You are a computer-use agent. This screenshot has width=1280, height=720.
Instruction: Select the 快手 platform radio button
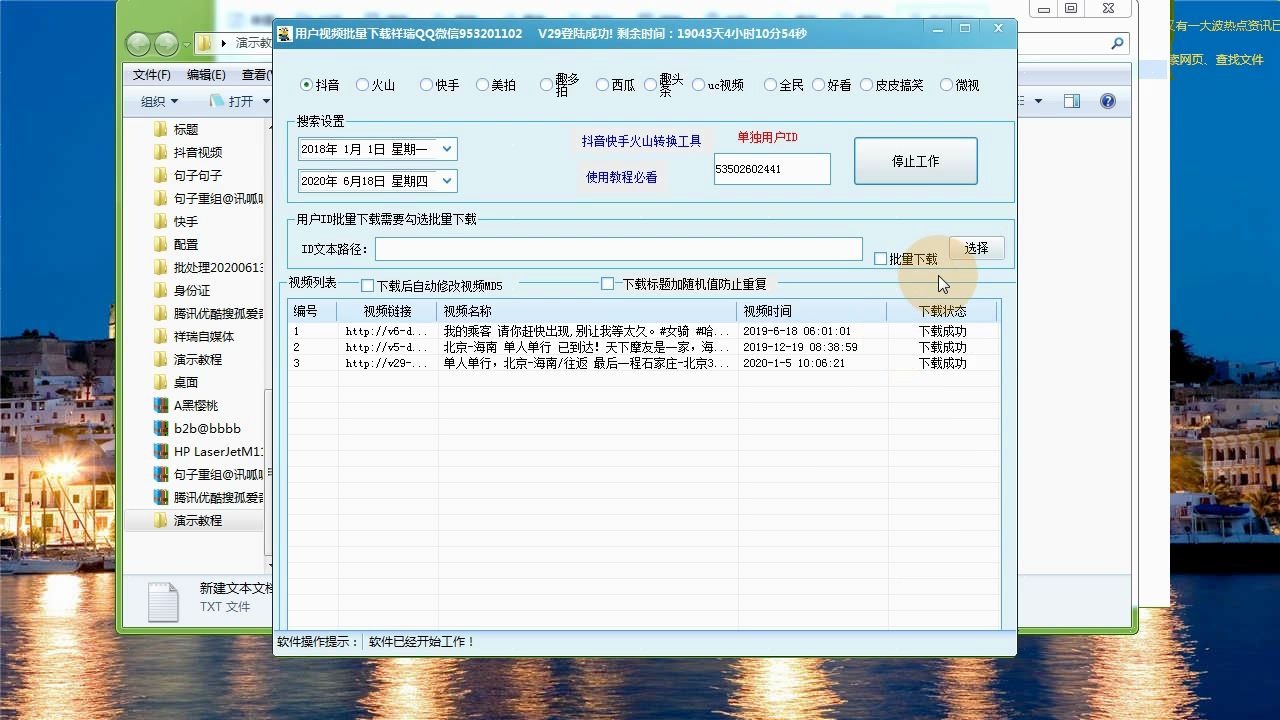426,85
